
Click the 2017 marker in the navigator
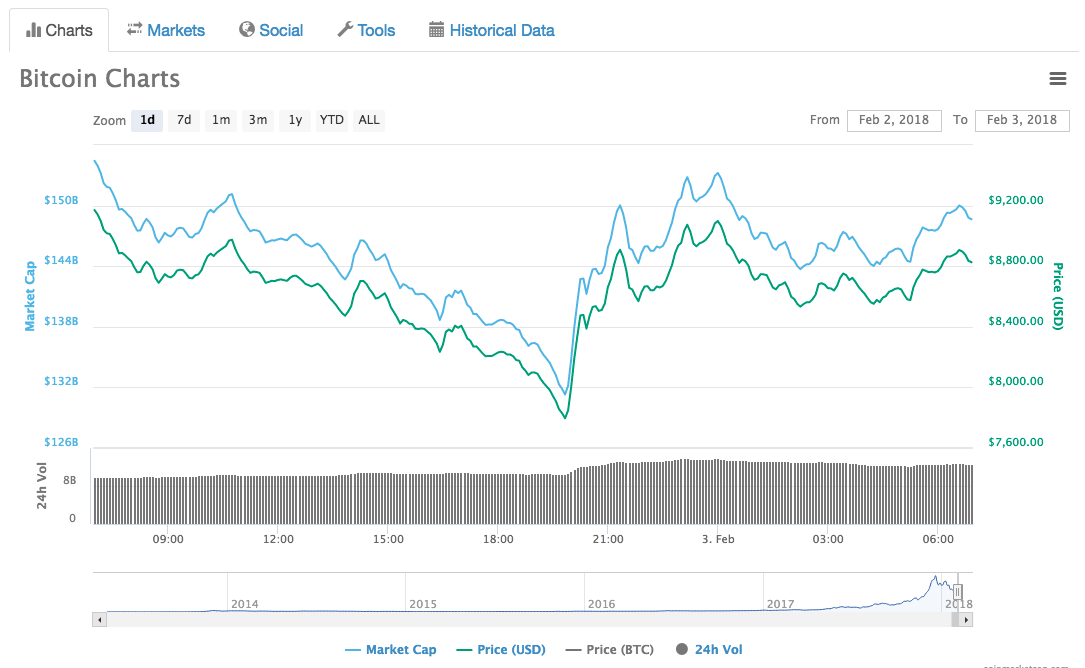[780, 604]
